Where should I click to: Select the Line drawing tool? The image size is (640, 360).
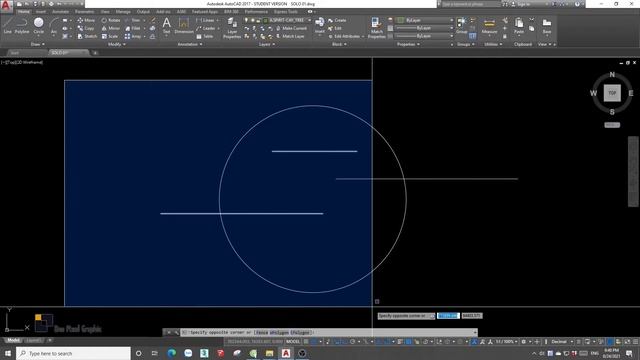(7, 25)
